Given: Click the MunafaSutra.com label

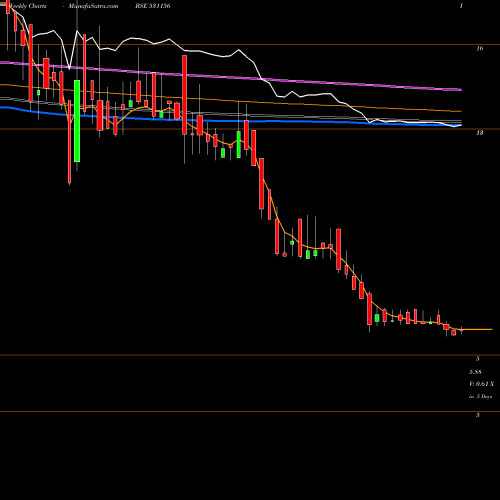Looking at the screenshot, I should 93,6.
